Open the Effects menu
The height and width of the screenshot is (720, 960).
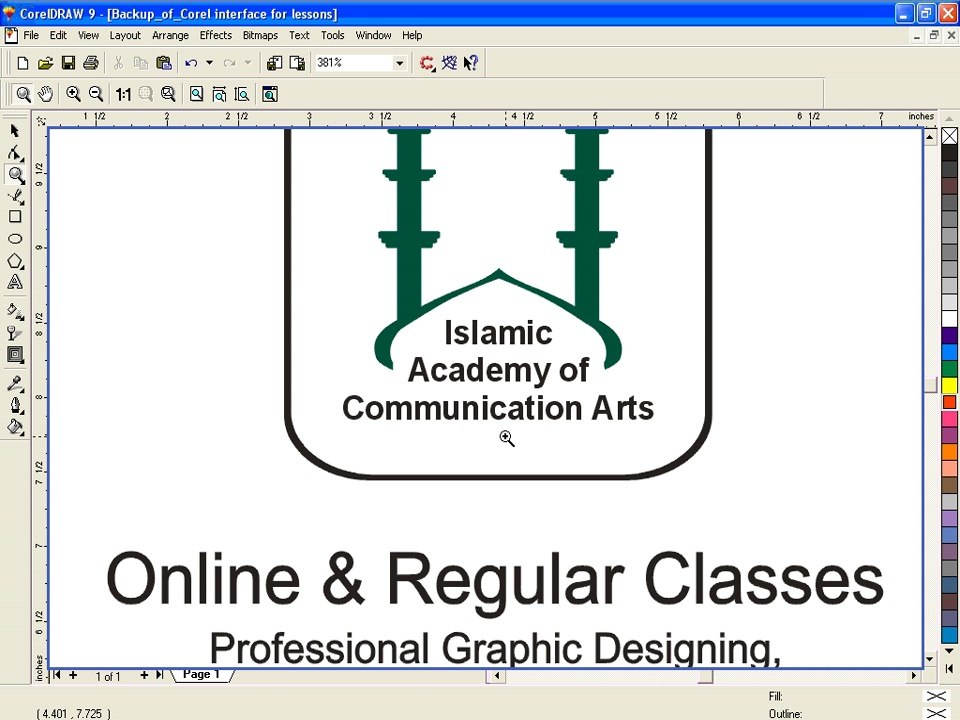[x=216, y=36]
